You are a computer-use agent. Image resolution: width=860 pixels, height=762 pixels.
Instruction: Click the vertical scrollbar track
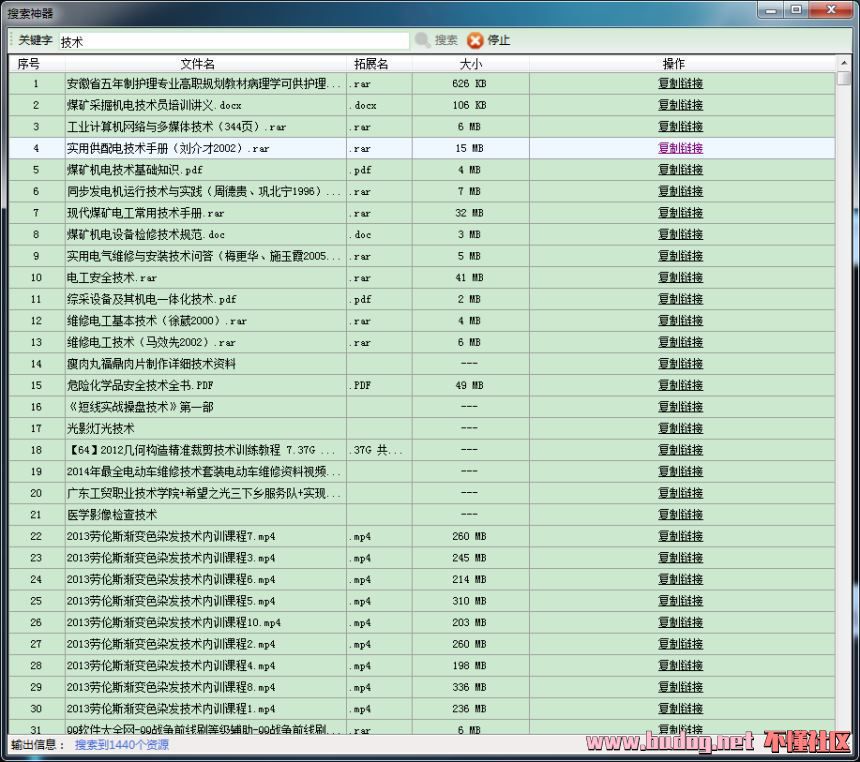pyautogui.click(x=844, y=400)
